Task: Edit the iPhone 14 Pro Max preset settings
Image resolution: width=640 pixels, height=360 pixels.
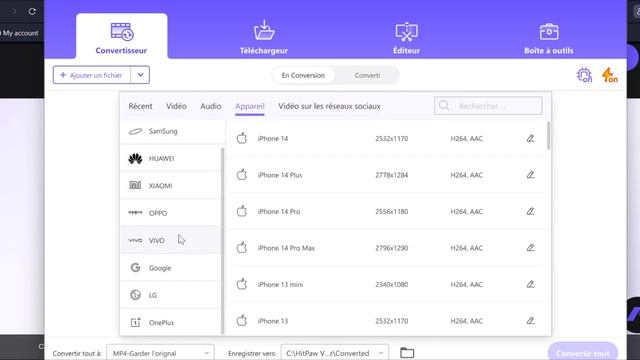Action: [x=530, y=248]
